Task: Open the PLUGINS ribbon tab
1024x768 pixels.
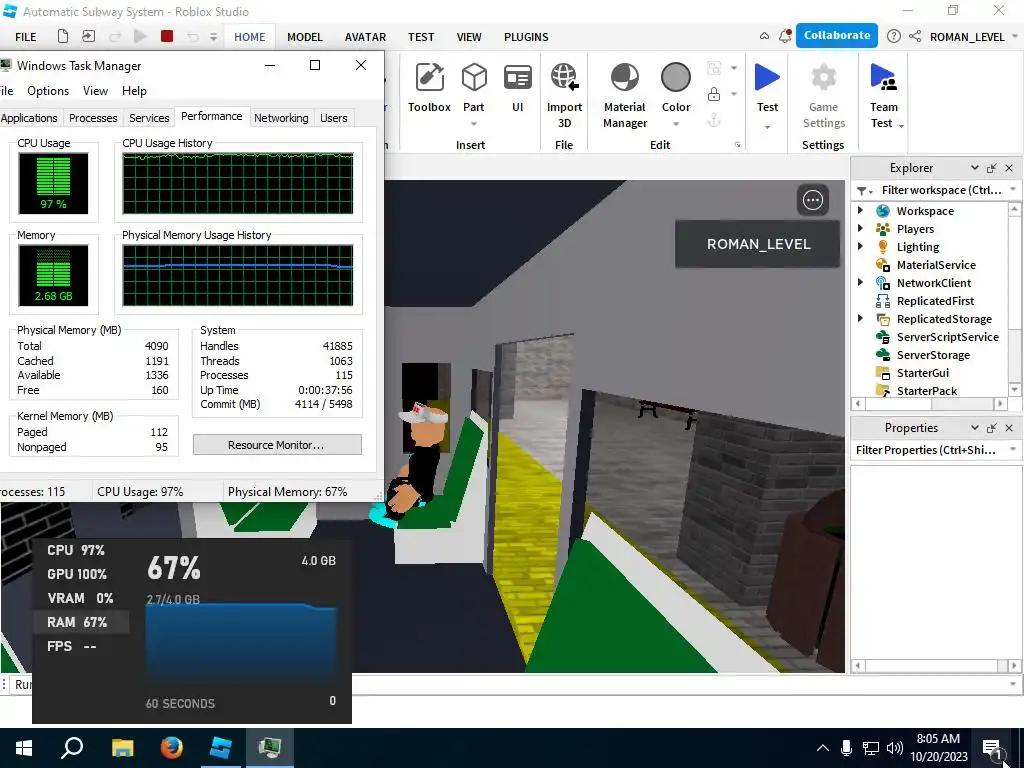Action: (526, 37)
